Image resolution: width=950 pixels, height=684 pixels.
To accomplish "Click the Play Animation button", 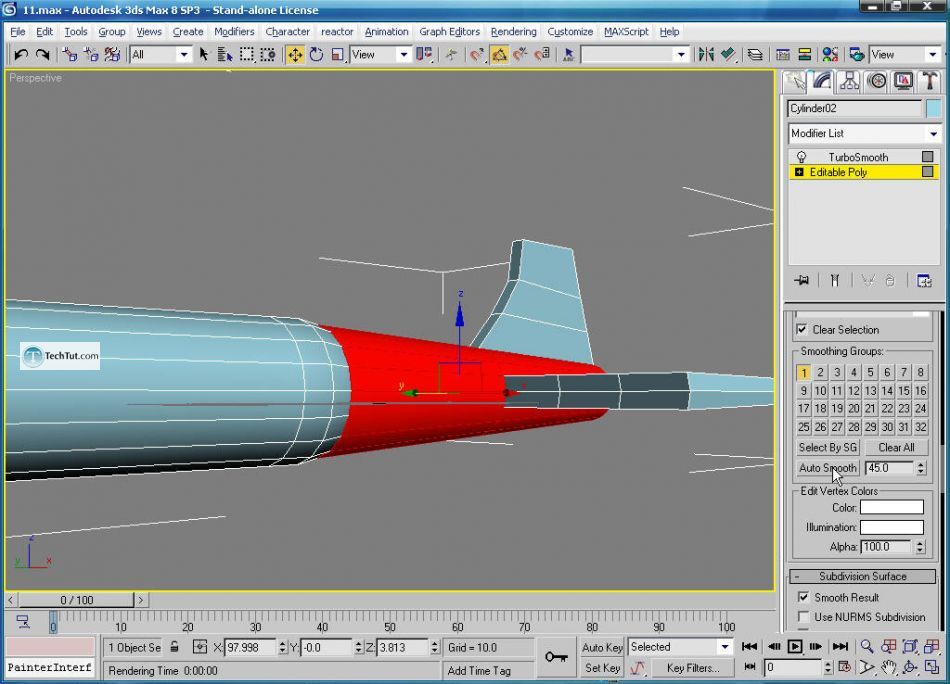I will coord(794,646).
